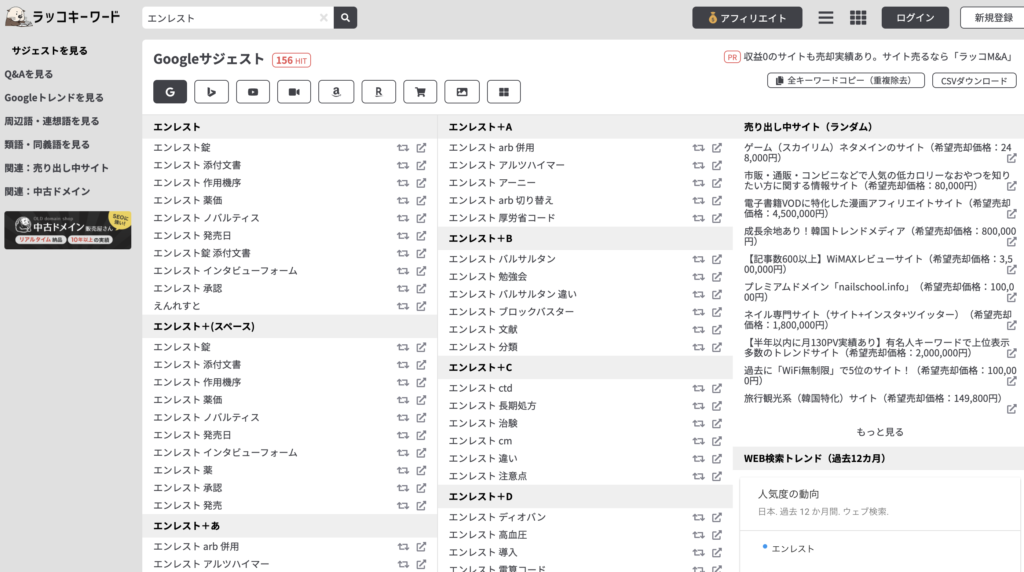Click the ログイン button
Screen dimensions: 1024x572
coord(915,18)
